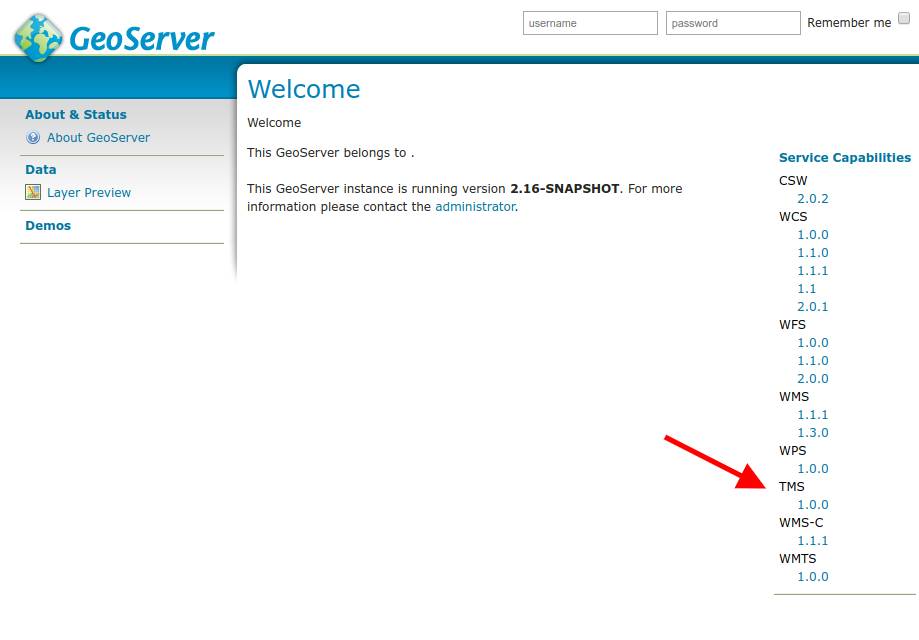This screenshot has width=919, height=640.
Task: Toggle the Remember me checkbox
Action: click(x=904, y=19)
